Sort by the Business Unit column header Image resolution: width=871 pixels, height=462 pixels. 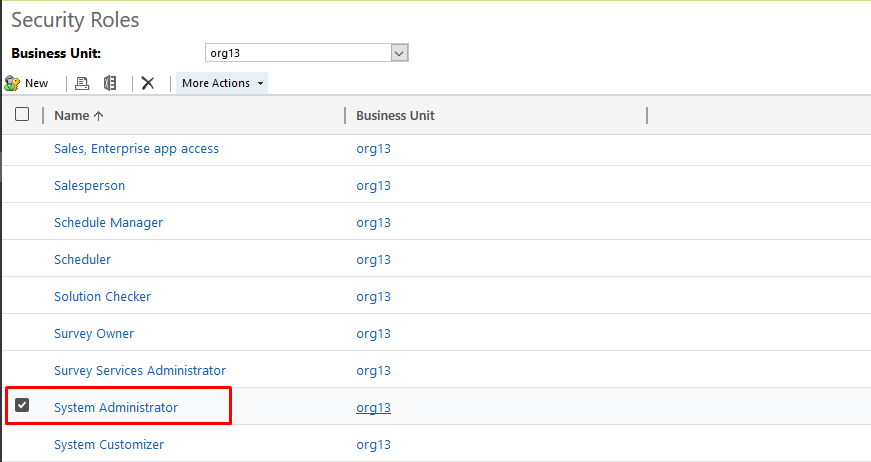395,115
